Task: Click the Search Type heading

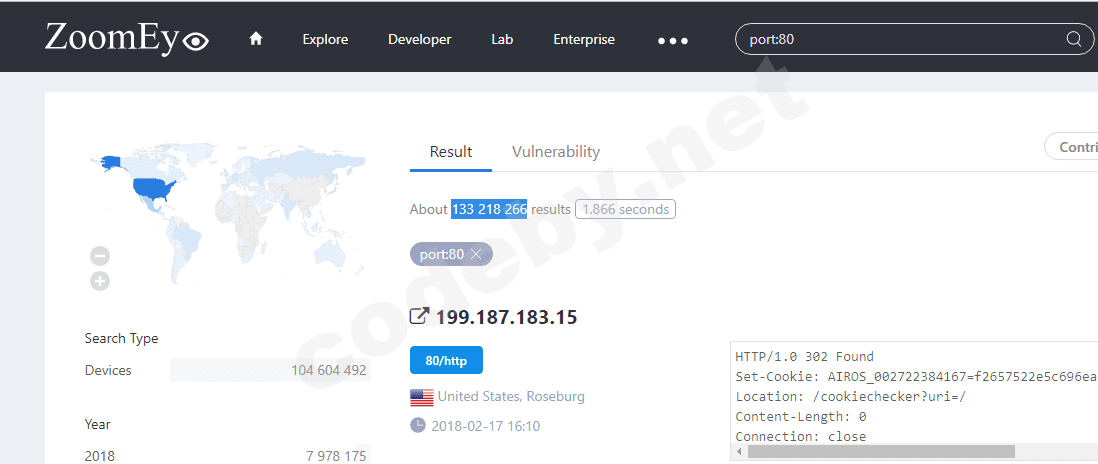Action: pyautogui.click(x=121, y=339)
